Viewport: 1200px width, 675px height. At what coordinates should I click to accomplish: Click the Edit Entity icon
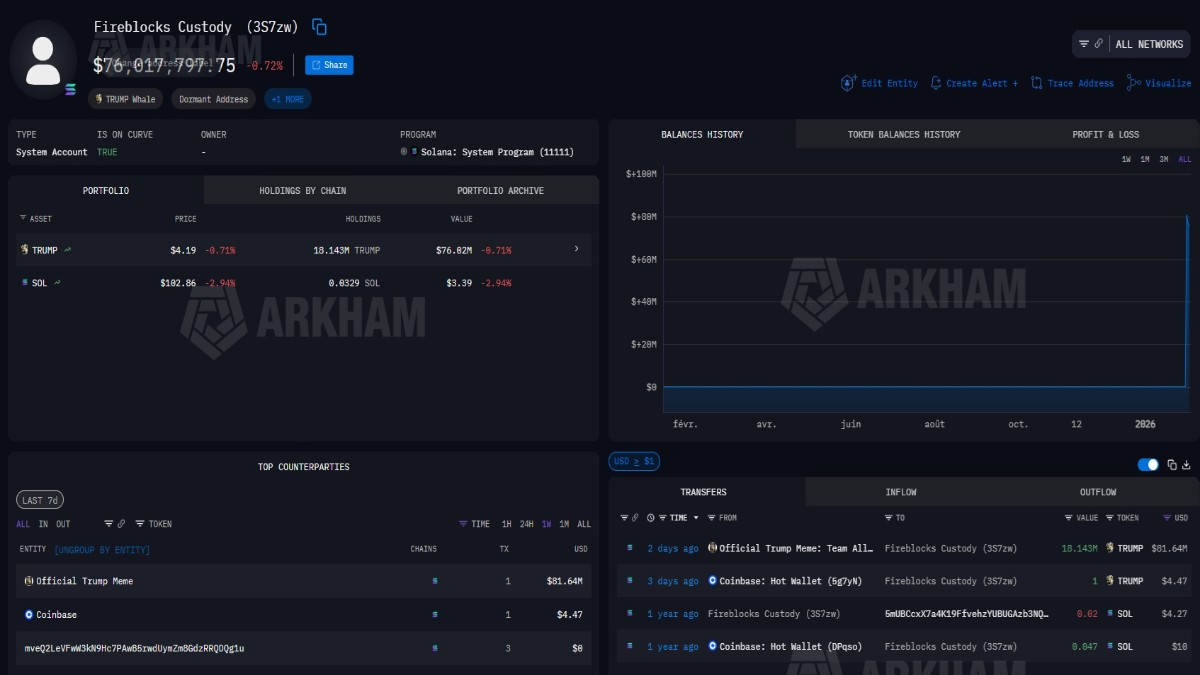pos(849,83)
